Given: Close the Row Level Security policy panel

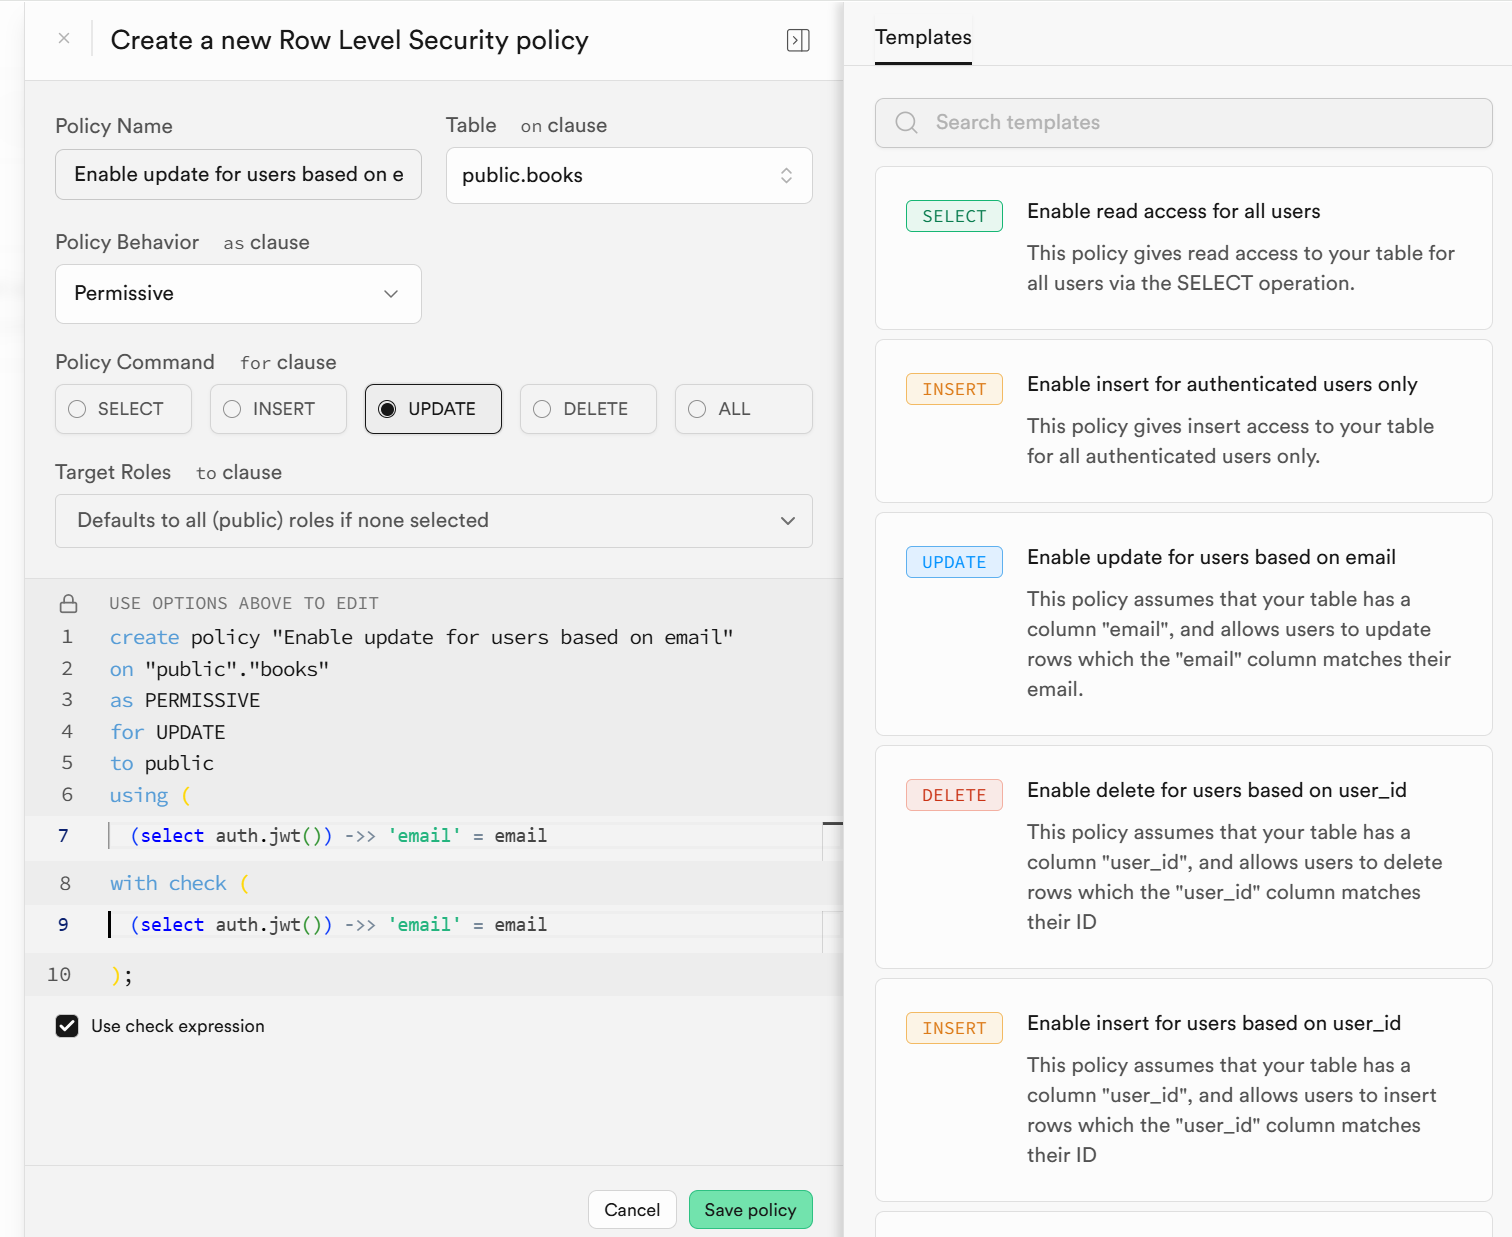Looking at the screenshot, I should tap(64, 39).
